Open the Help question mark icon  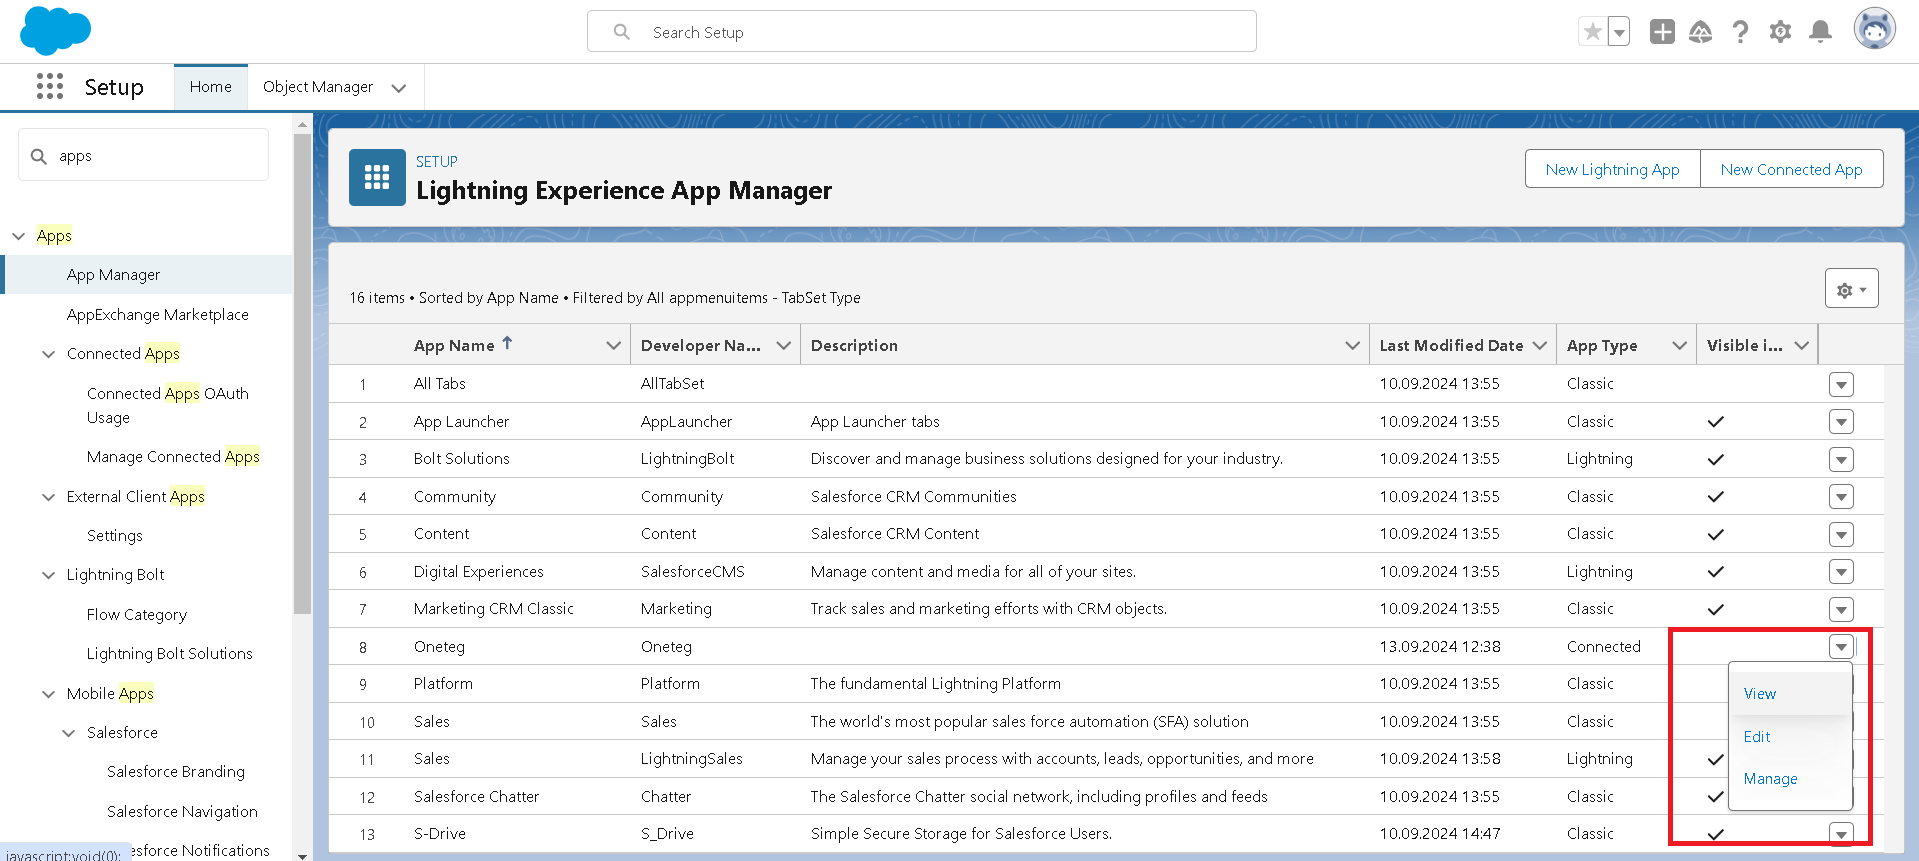point(1740,32)
